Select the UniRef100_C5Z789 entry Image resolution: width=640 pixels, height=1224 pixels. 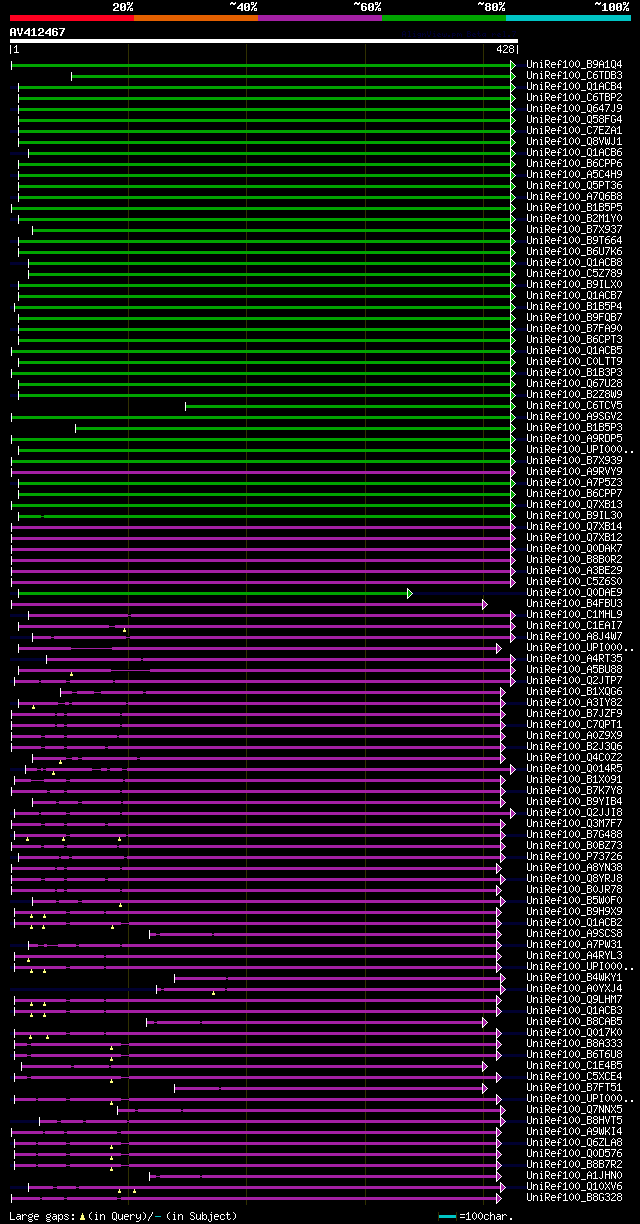(x=574, y=273)
